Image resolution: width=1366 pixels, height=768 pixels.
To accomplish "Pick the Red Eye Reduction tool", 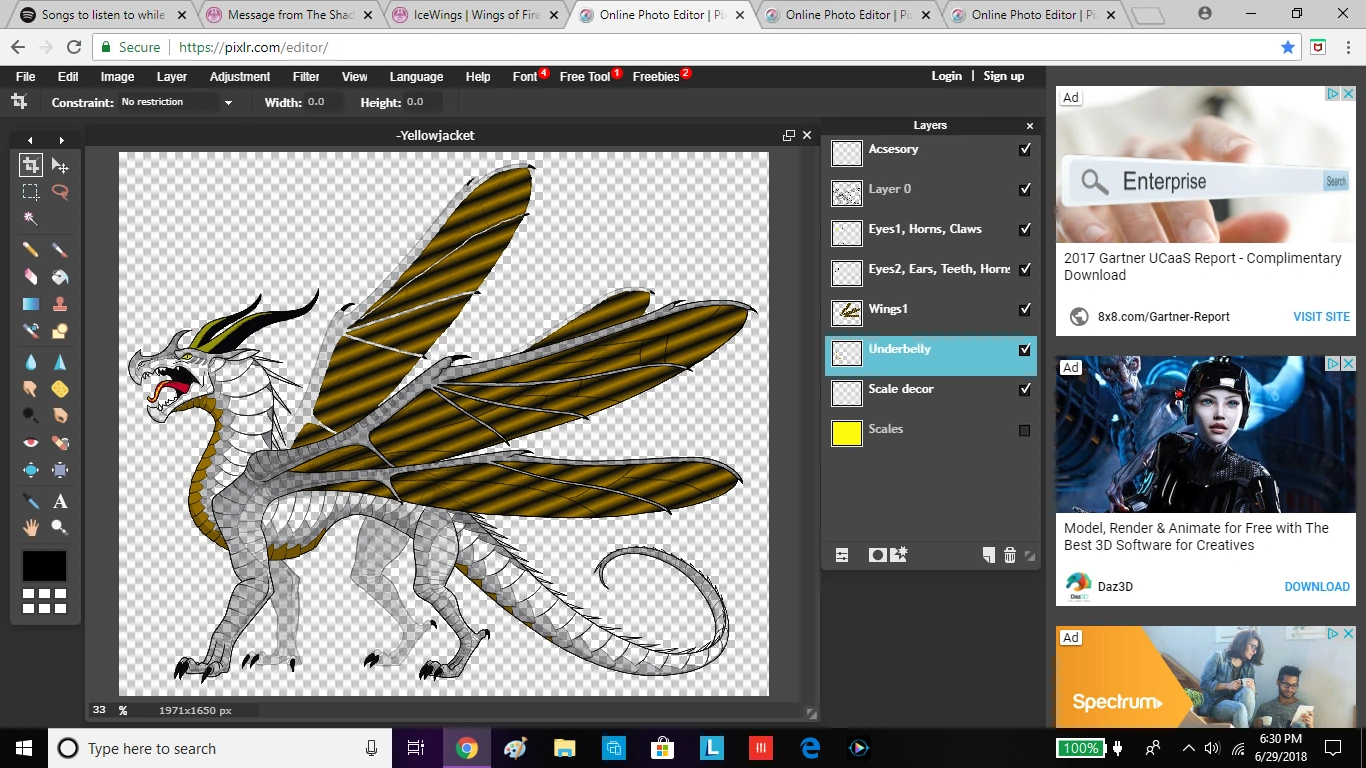I will pos(31,442).
